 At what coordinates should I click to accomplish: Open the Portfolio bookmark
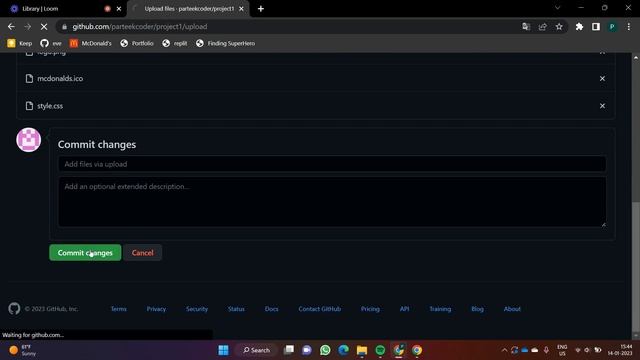click(137, 43)
